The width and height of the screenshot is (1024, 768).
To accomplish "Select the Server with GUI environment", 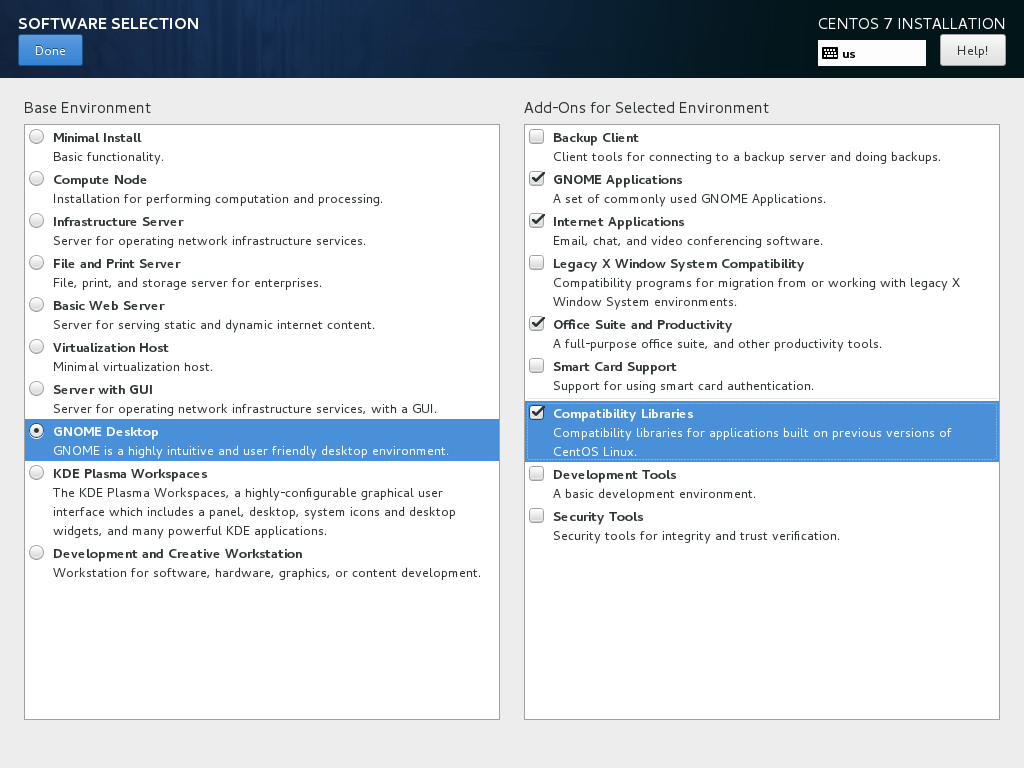I will coord(36,388).
